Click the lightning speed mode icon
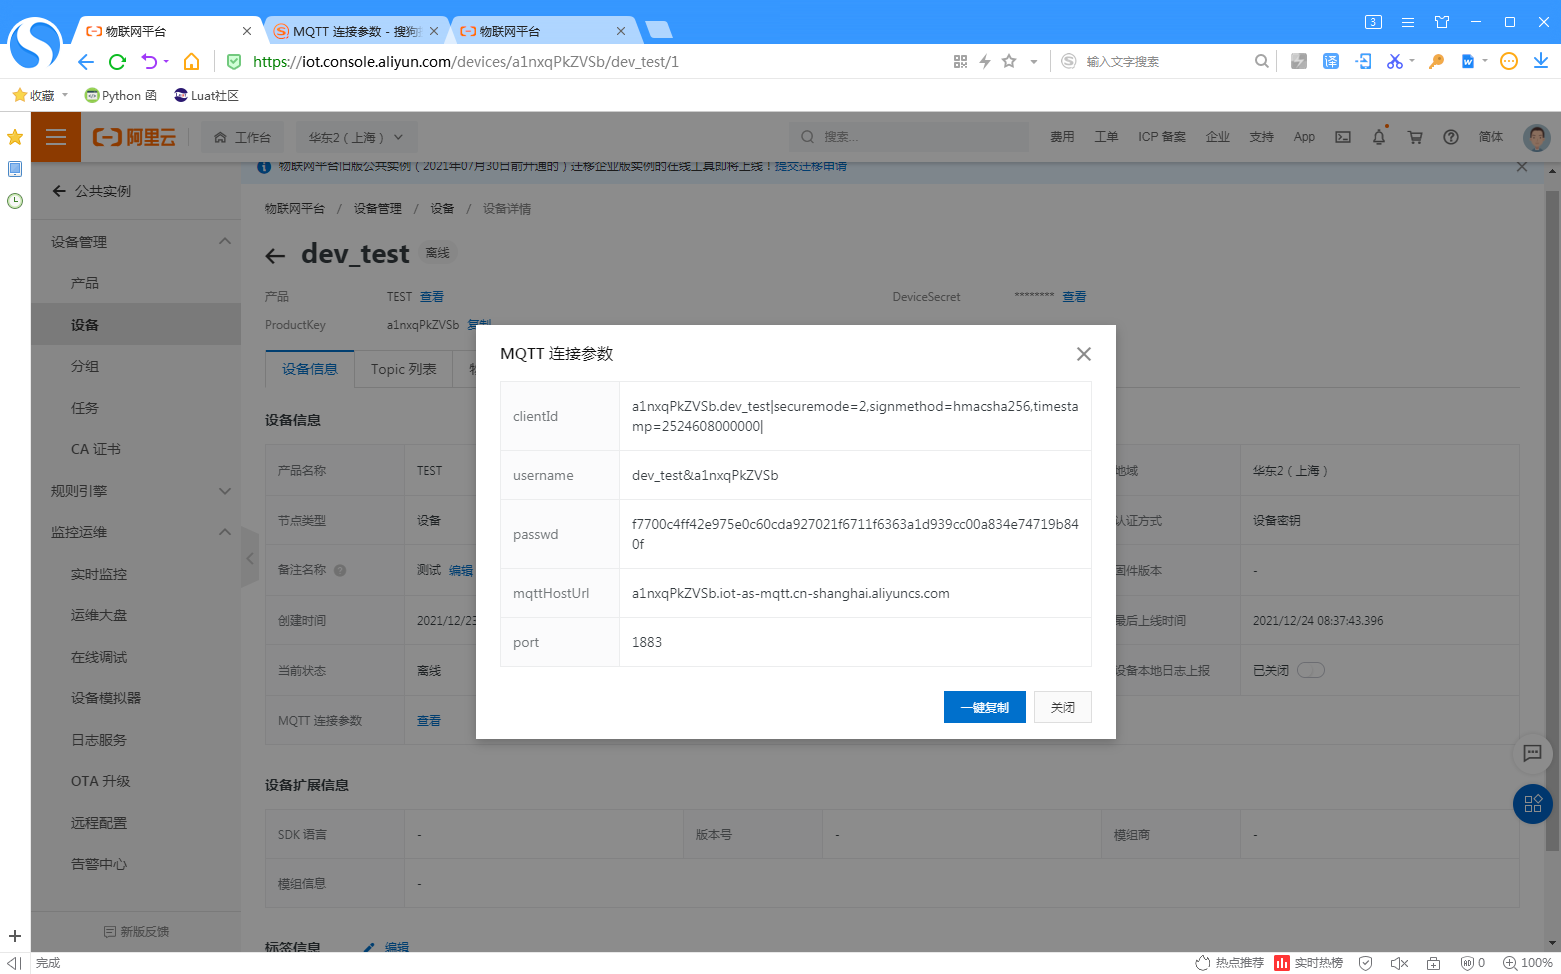The image size is (1561, 974). 985,62
